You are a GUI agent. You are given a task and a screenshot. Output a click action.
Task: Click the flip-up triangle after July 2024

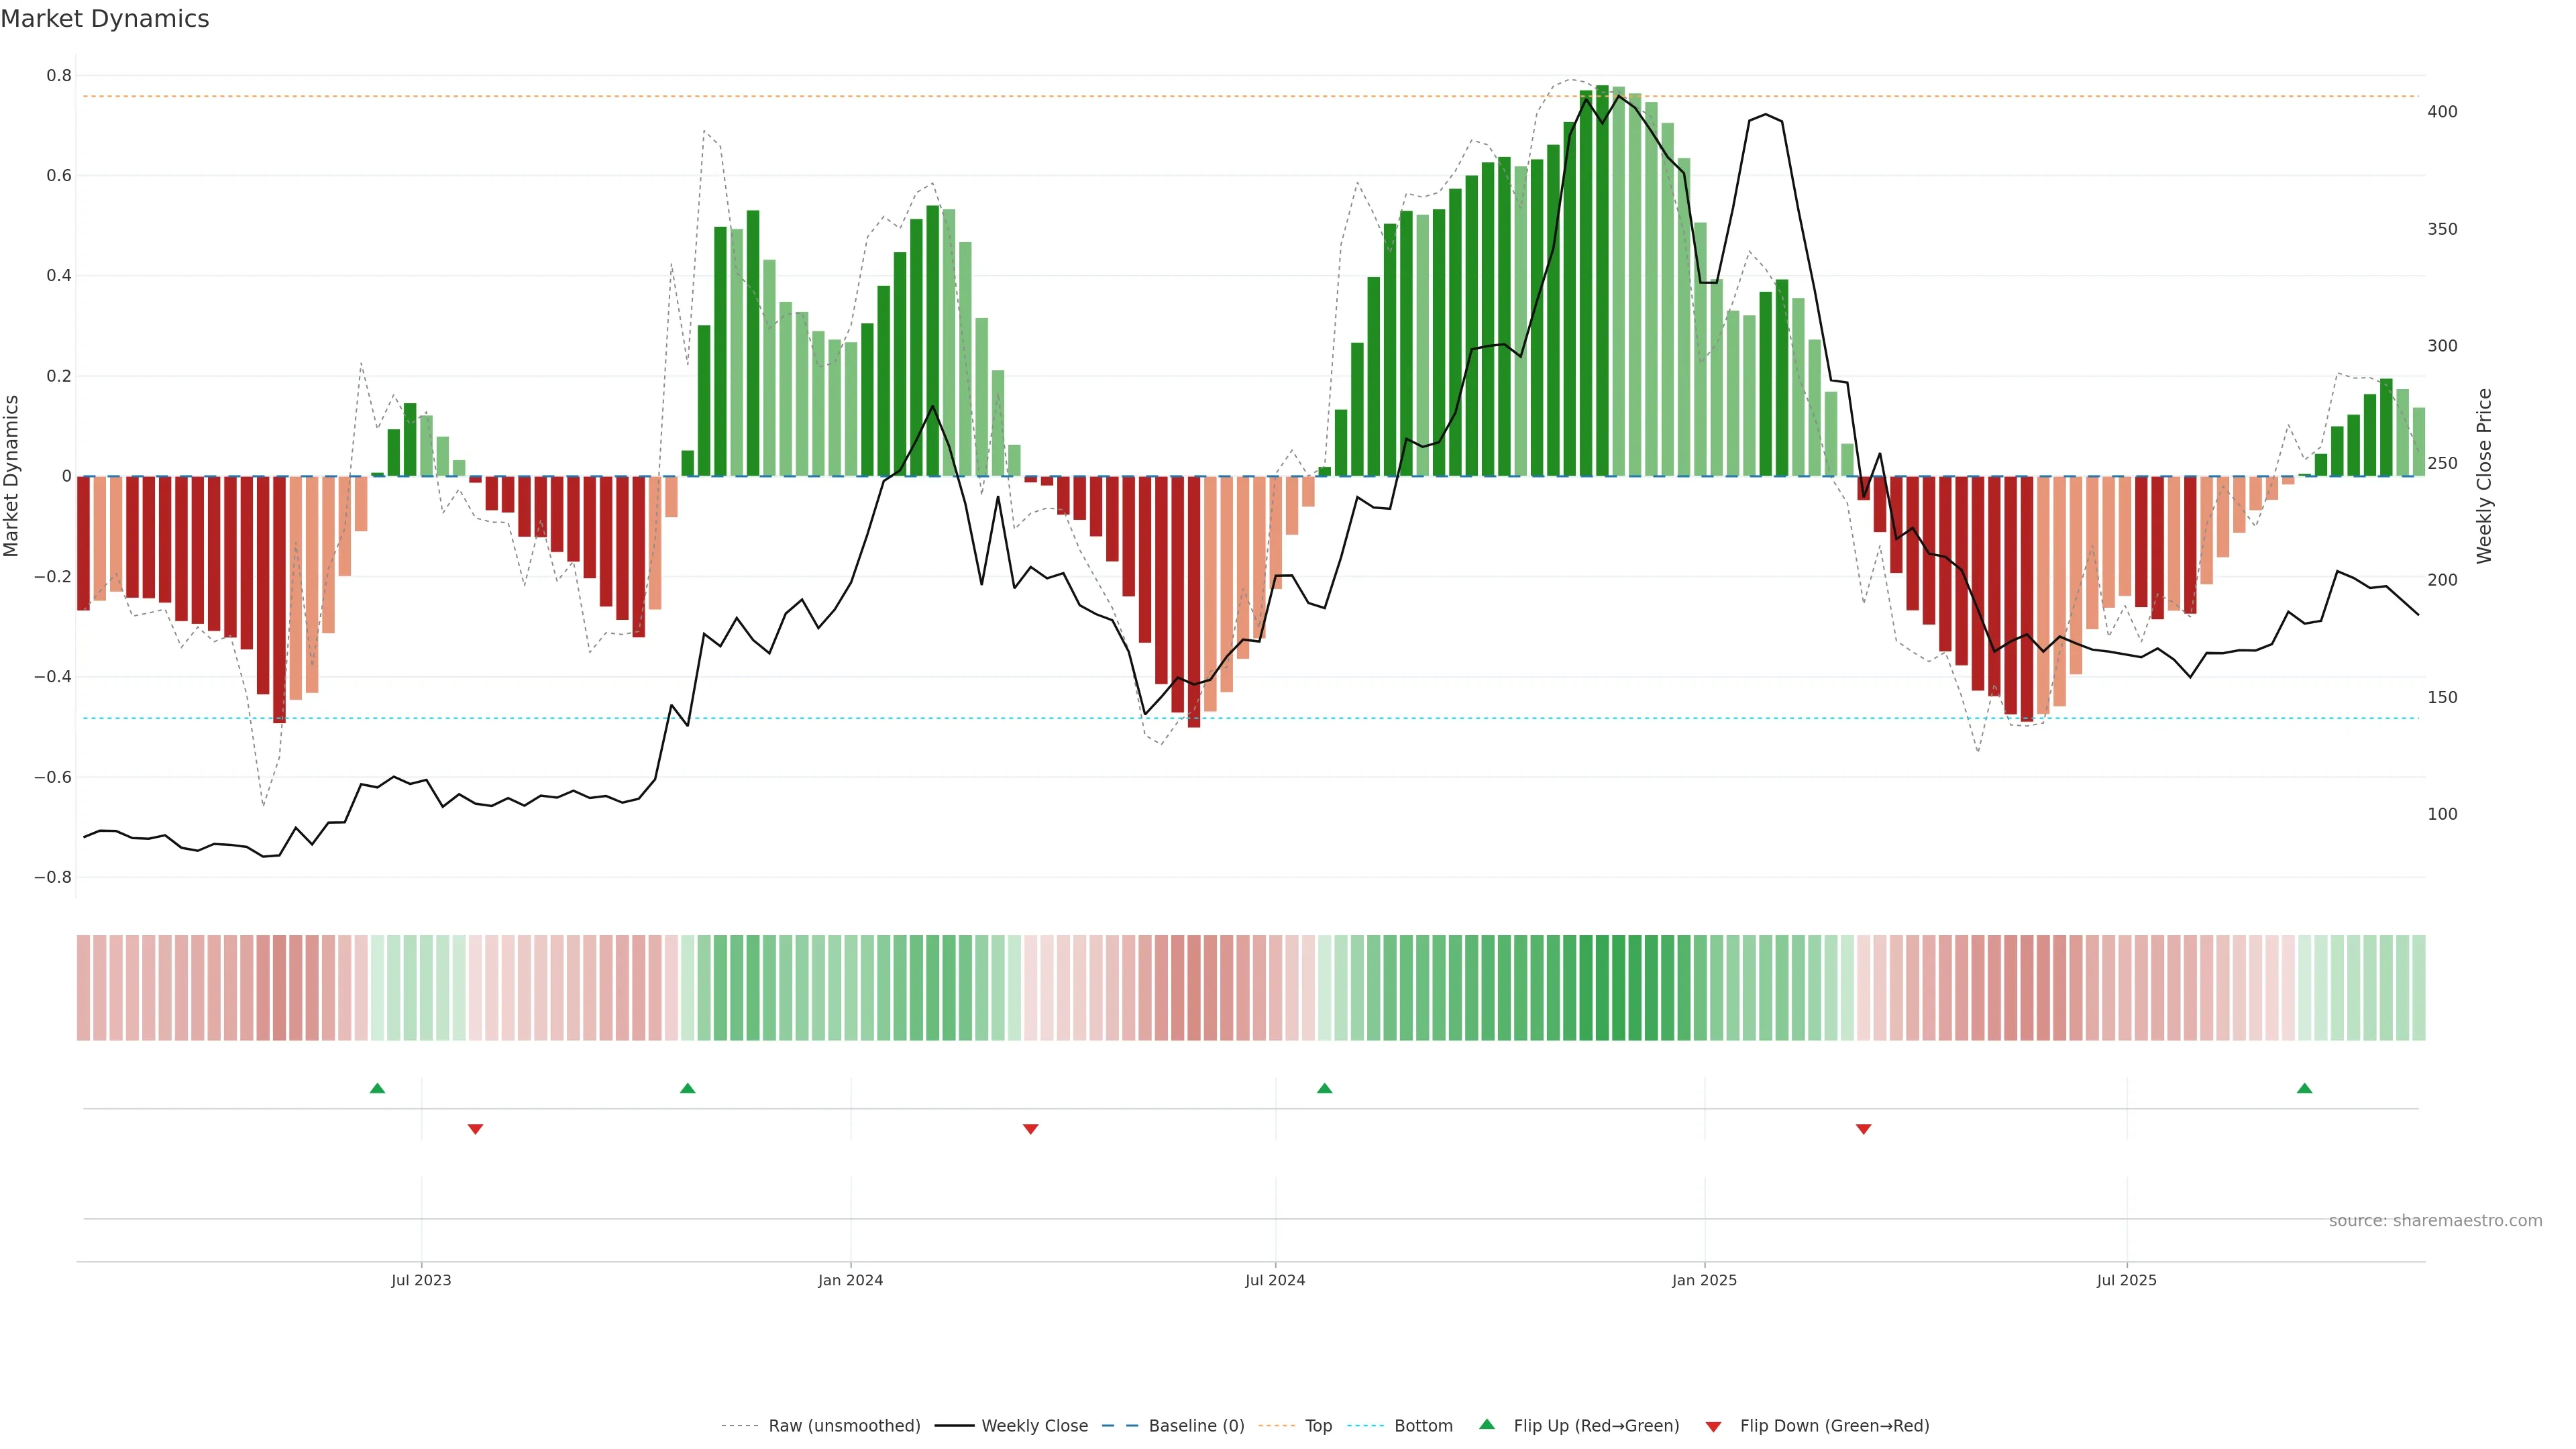pyautogui.click(x=1324, y=1088)
